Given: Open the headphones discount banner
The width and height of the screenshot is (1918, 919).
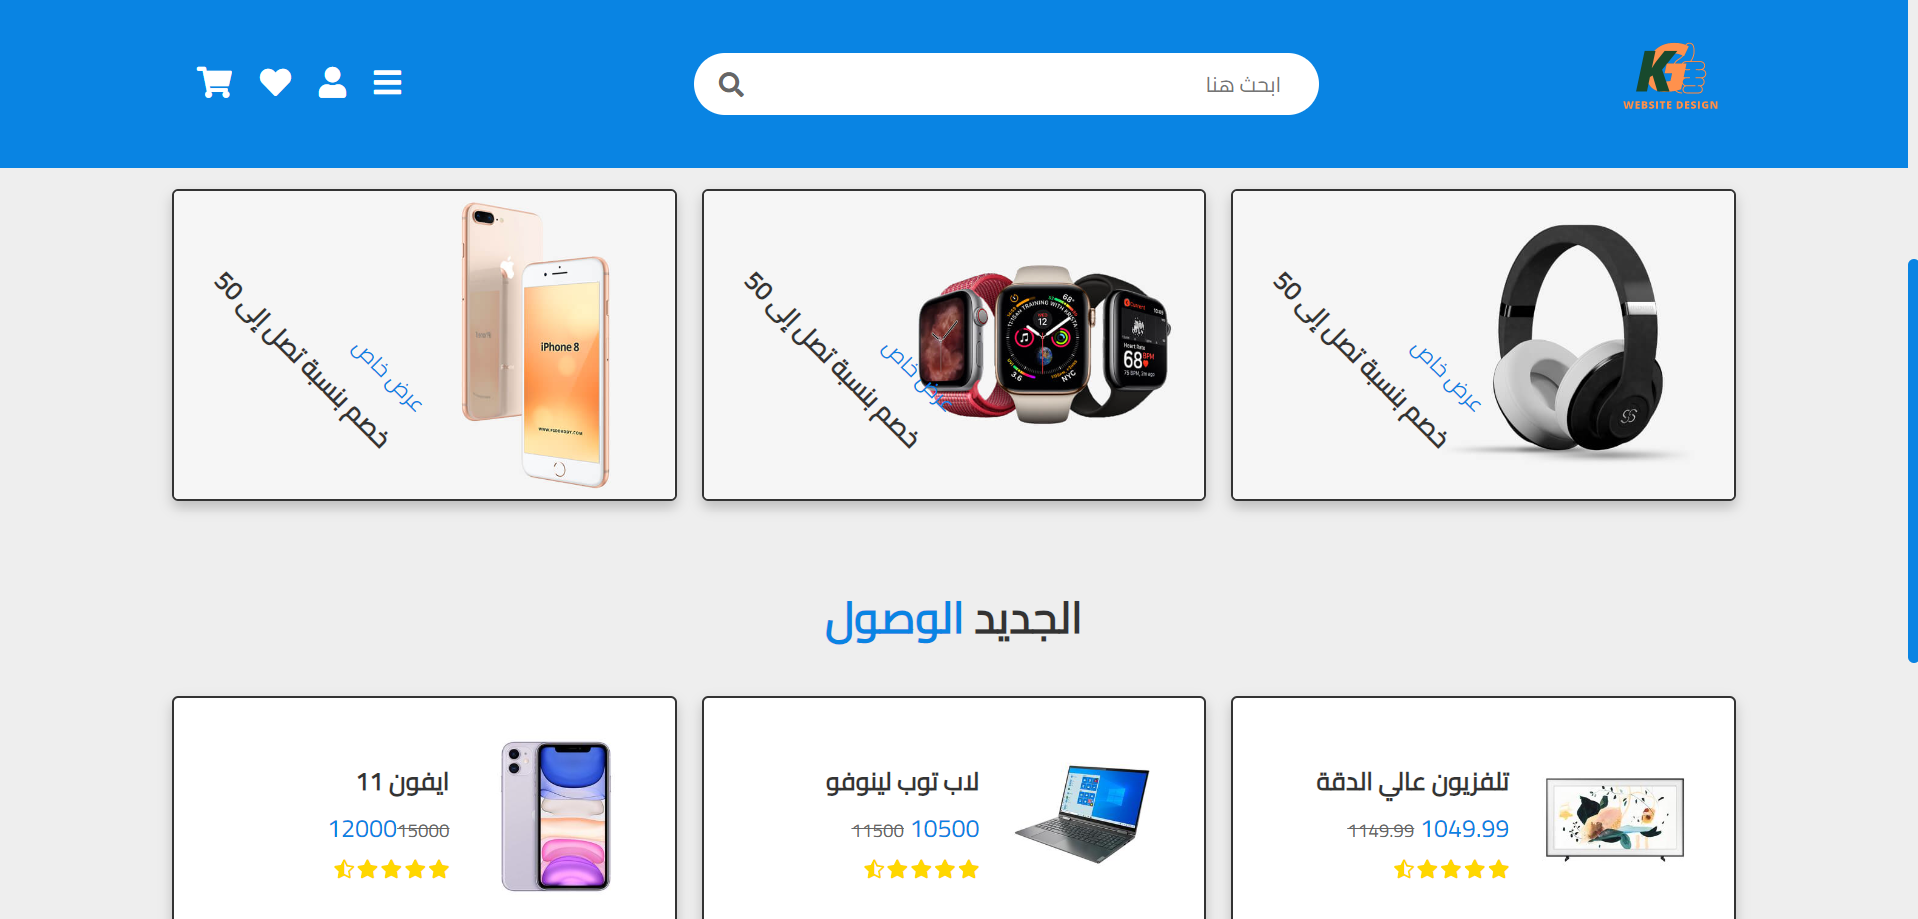Looking at the screenshot, I should tap(1483, 345).
